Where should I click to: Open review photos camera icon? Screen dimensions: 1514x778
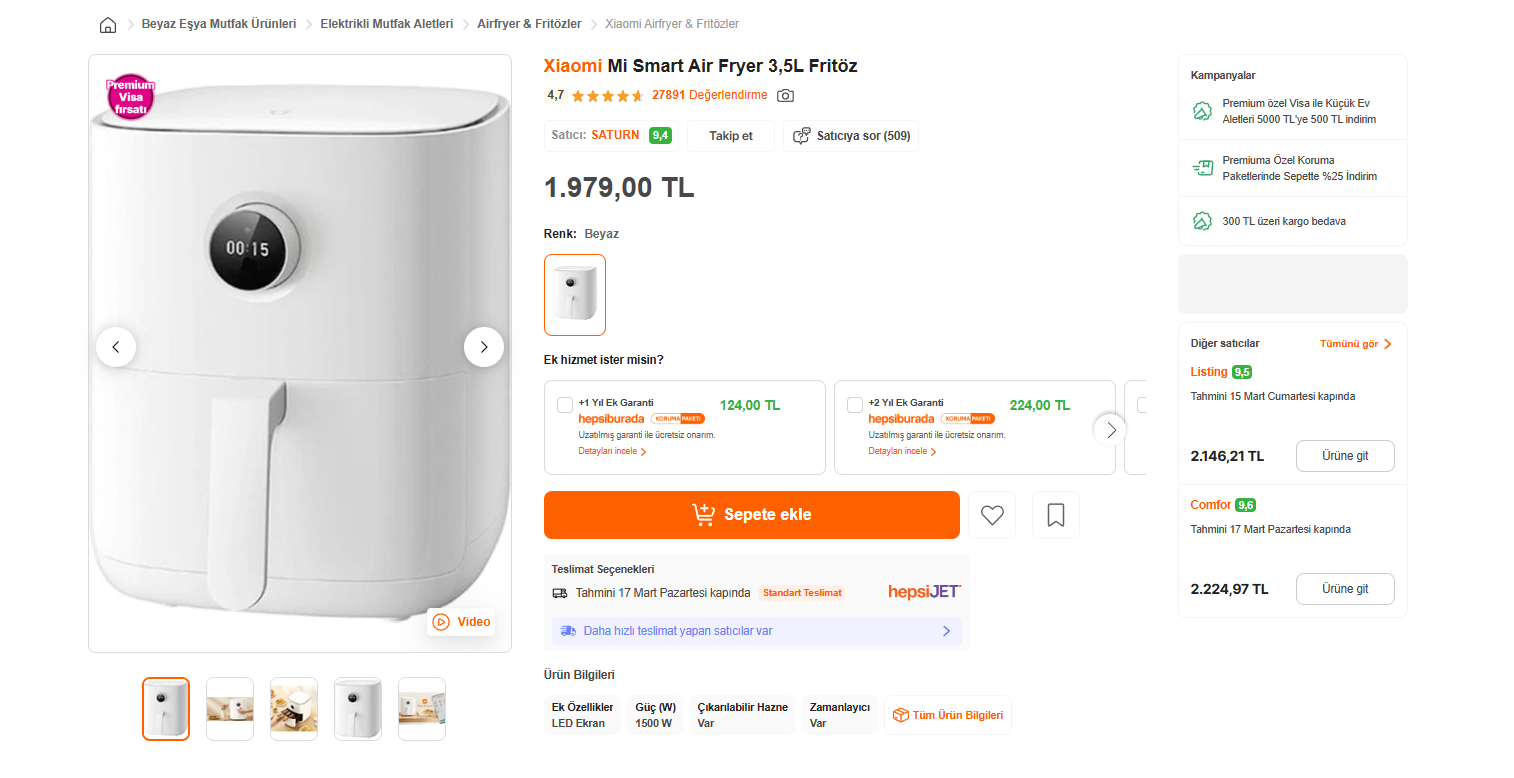pos(786,96)
